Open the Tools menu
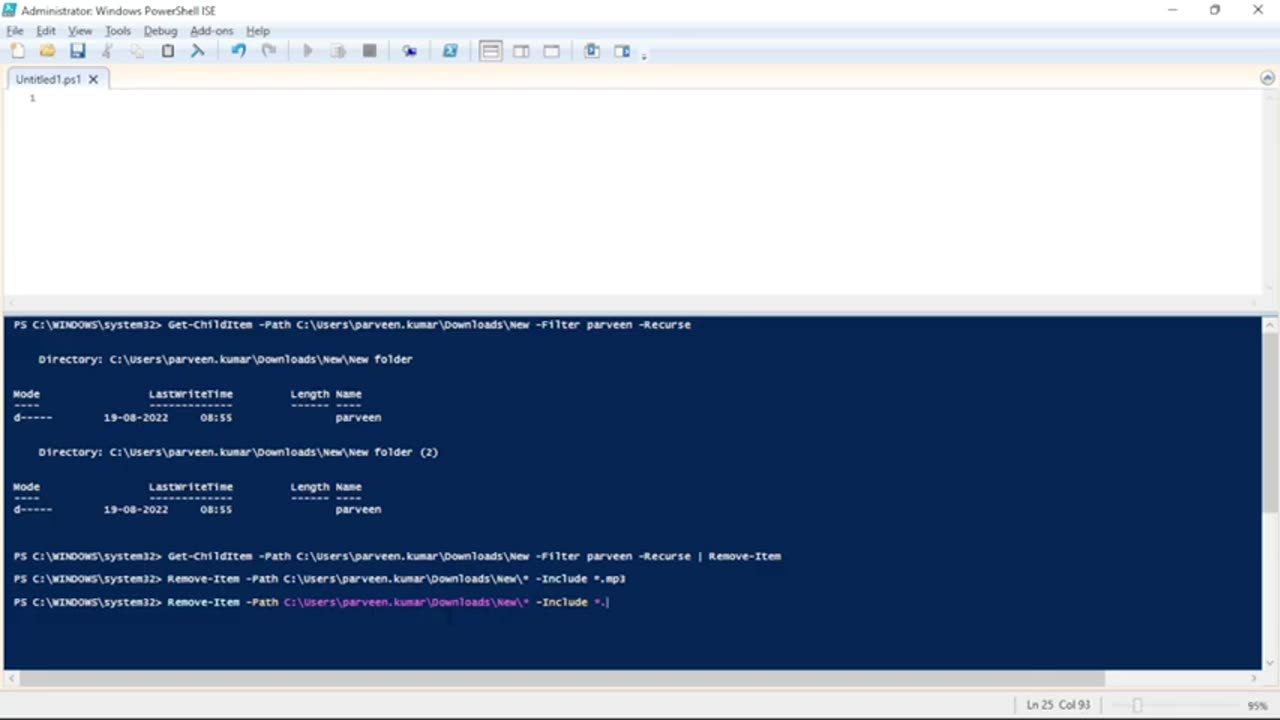This screenshot has width=1280, height=720. [x=118, y=31]
